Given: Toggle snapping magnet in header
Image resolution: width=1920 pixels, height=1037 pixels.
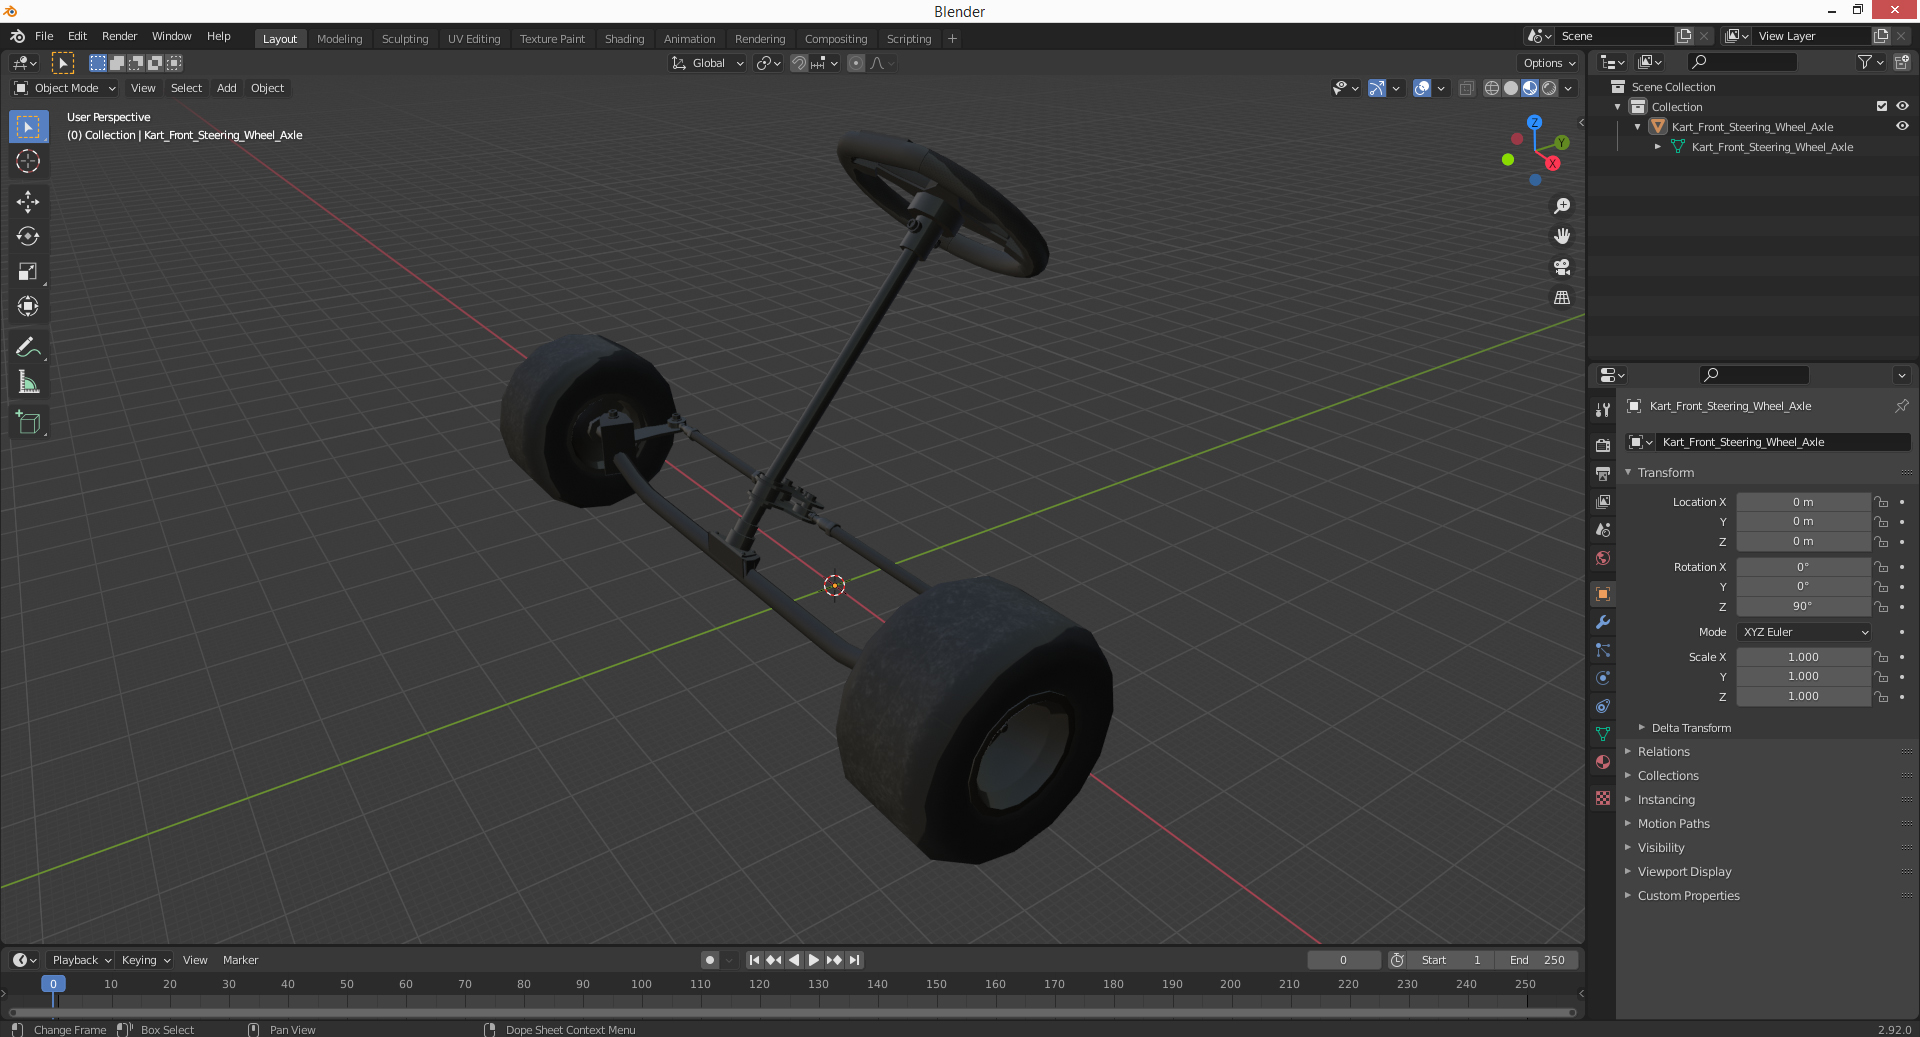Looking at the screenshot, I should point(798,63).
